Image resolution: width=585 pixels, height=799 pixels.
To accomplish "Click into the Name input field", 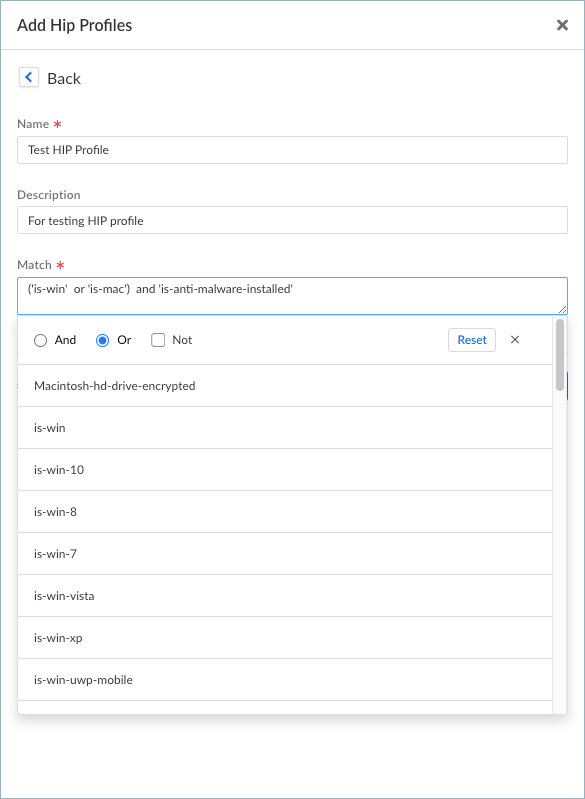I will (292, 150).
